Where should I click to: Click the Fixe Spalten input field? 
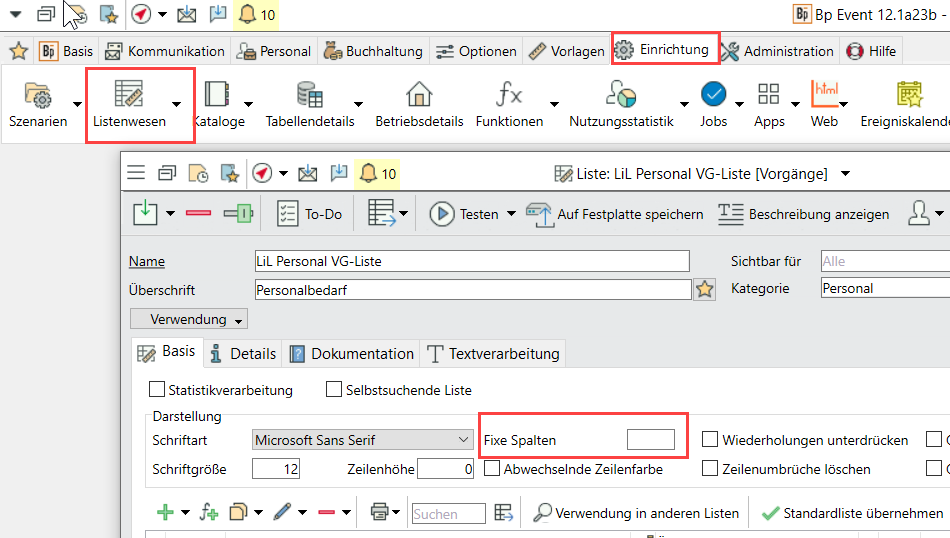click(650, 440)
